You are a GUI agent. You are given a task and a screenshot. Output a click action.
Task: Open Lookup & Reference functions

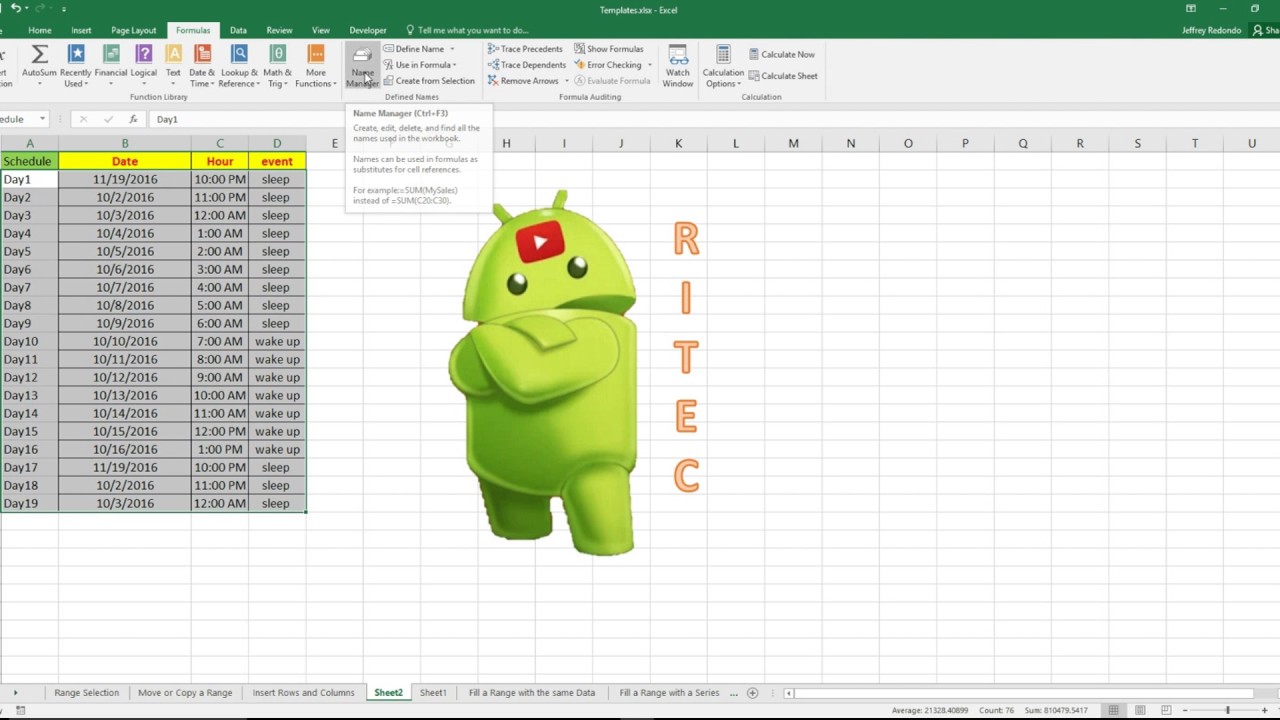[240, 65]
